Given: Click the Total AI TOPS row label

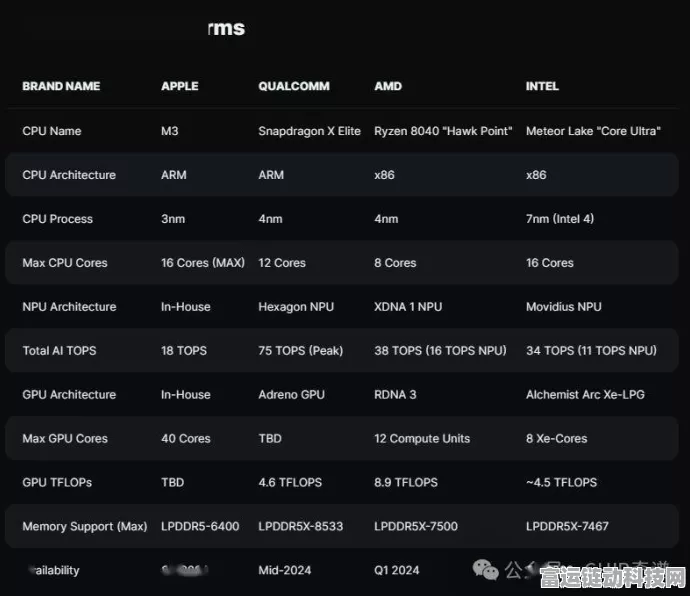Looking at the screenshot, I should (x=59, y=351).
